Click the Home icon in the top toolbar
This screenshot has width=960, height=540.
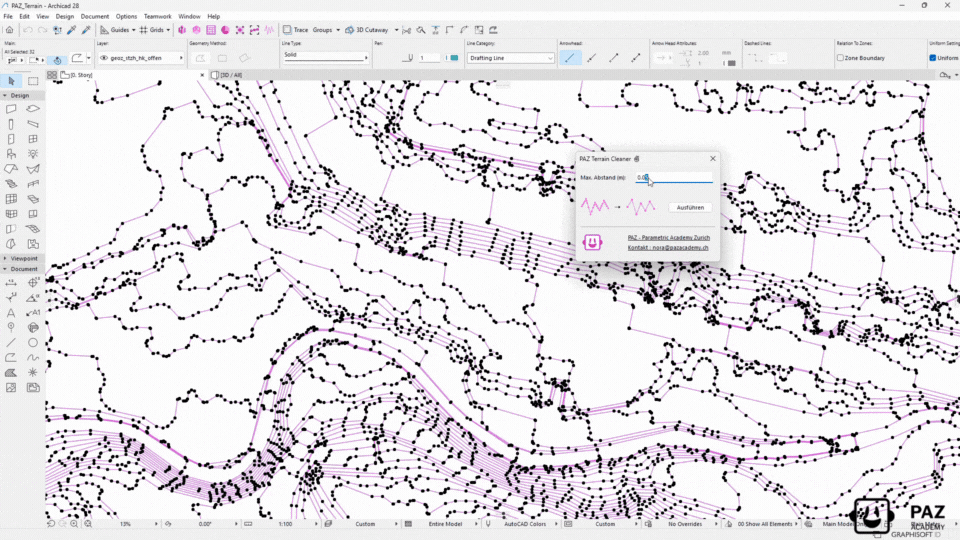pos(10,29)
